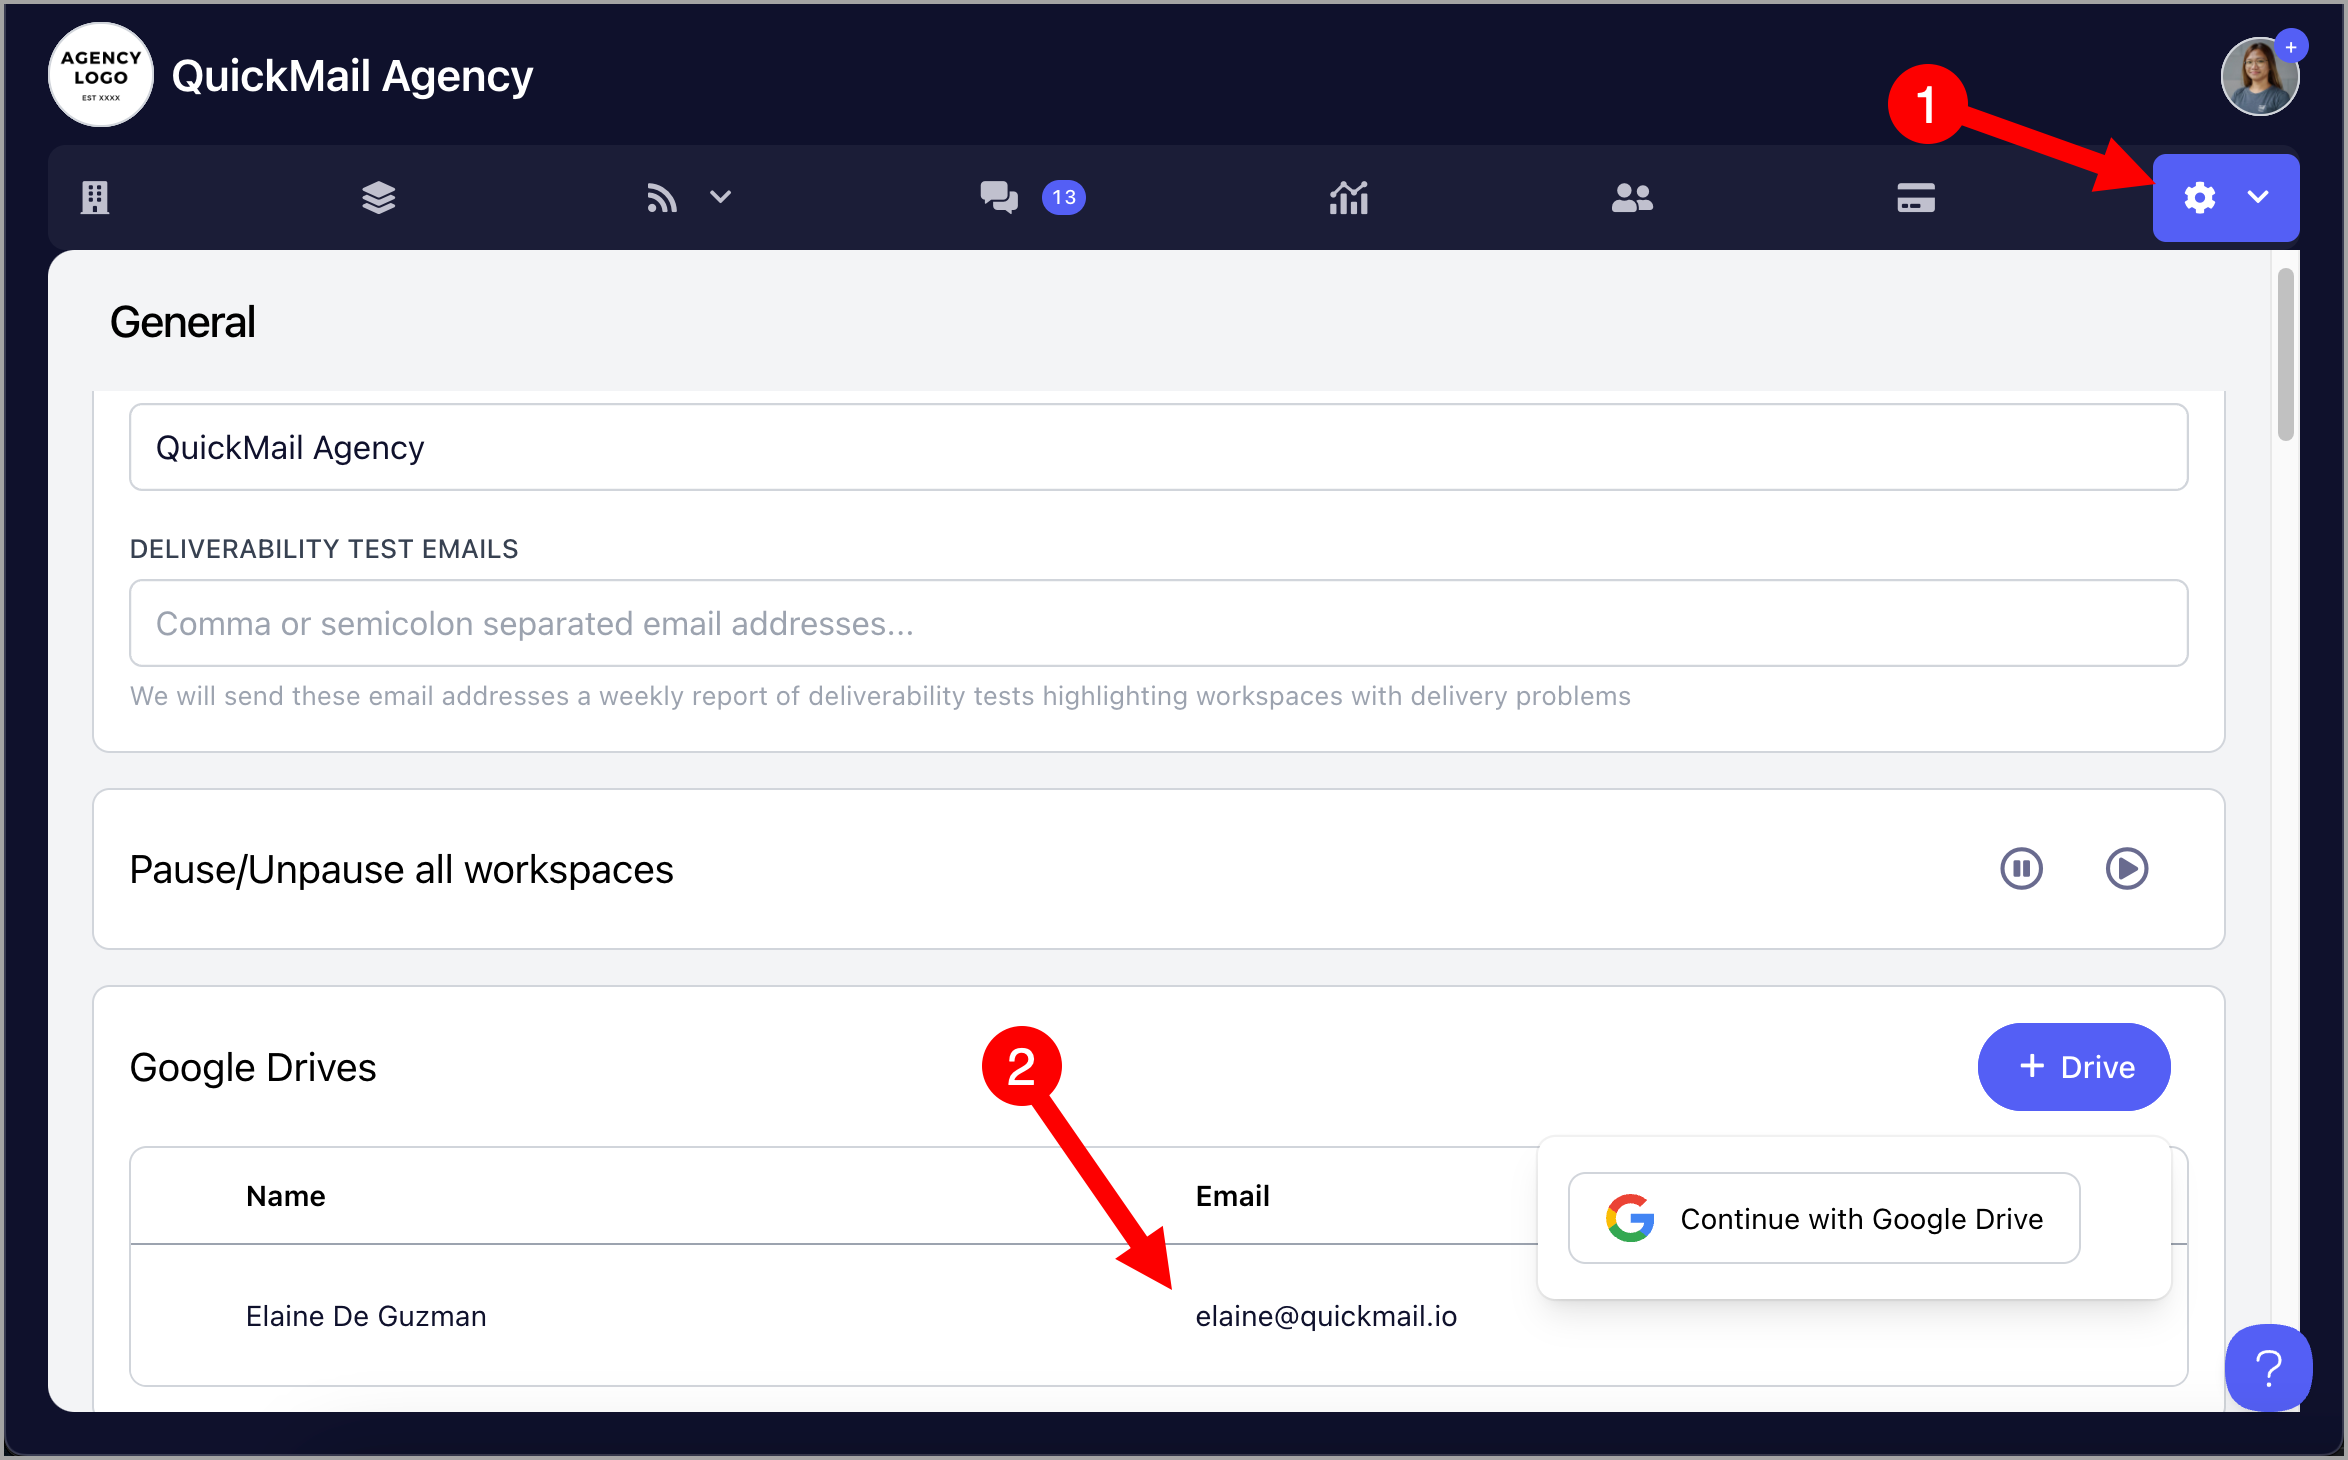This screenshot has height=1460, width=2348.
Task: Unpause all workspaces with play icon
Action: 2127,868
